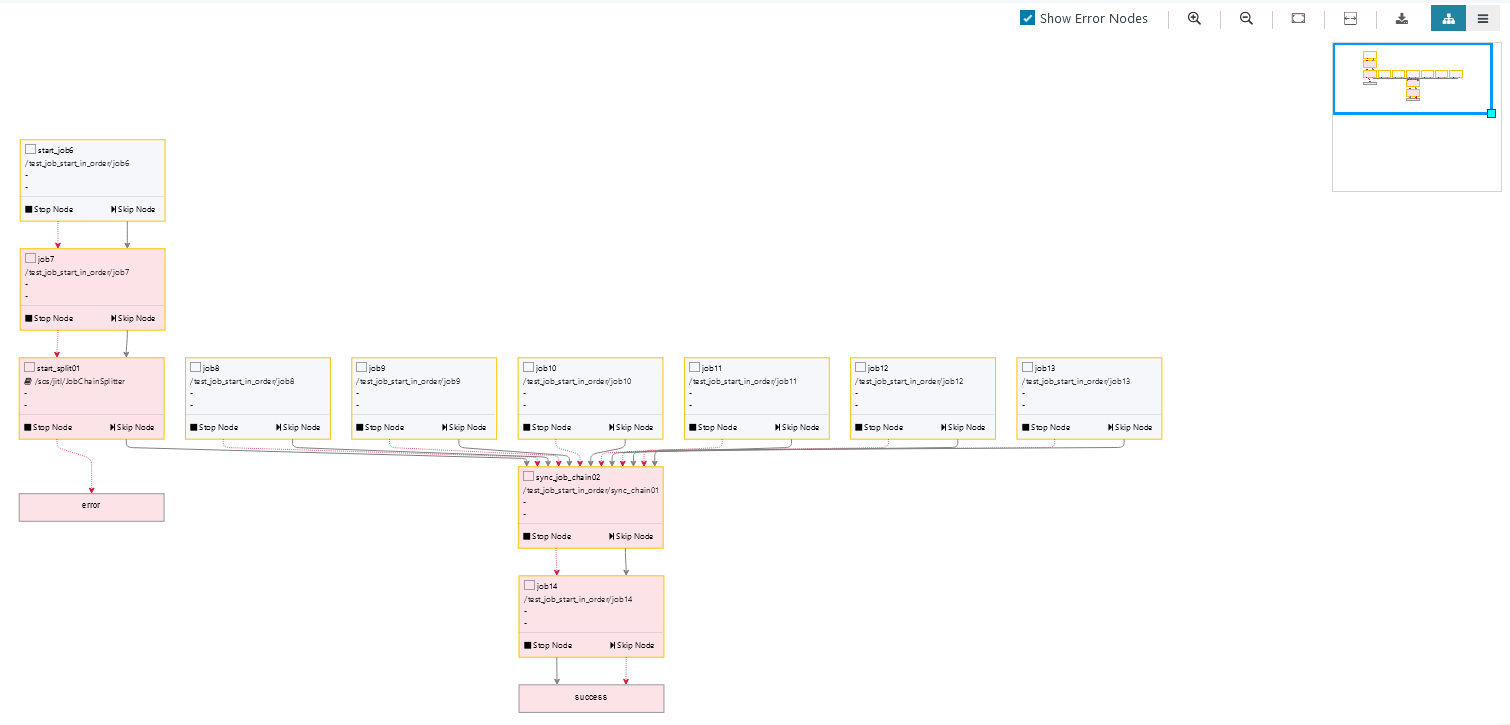
Task: Switch to the list view icon
Action: 1483,18
